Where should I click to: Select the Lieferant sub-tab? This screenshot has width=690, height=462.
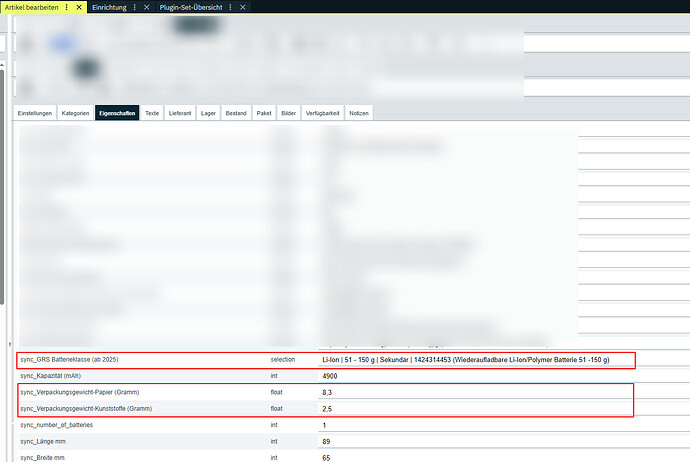(x=180, y=114)
